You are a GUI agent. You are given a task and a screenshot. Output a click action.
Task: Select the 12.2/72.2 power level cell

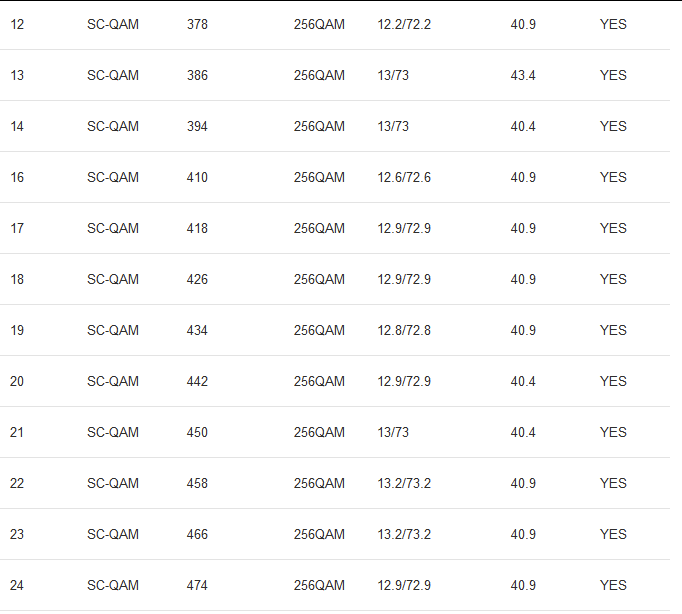(404, 24)
